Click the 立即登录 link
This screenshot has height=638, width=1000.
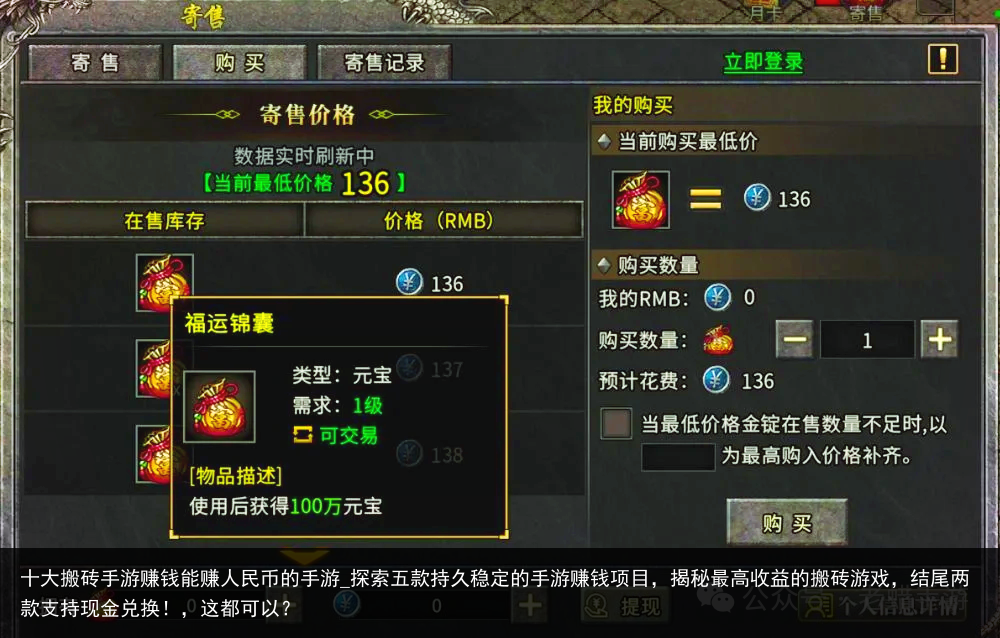click(x=763, y=62)
